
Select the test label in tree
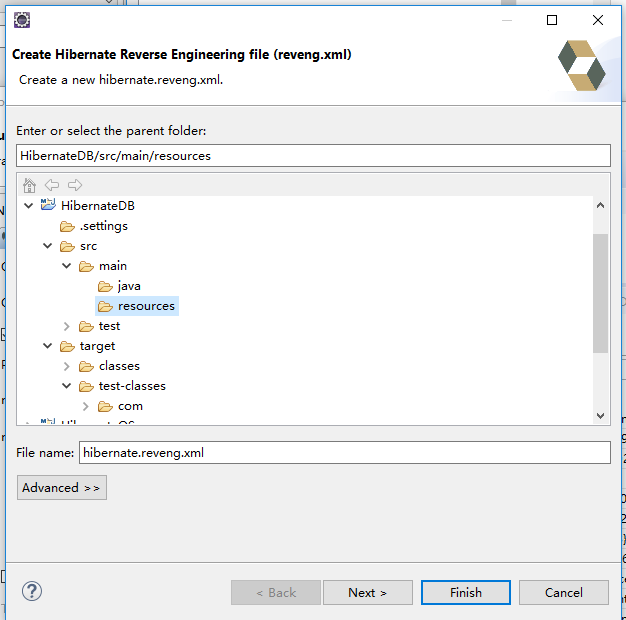(x=109, y=327)
